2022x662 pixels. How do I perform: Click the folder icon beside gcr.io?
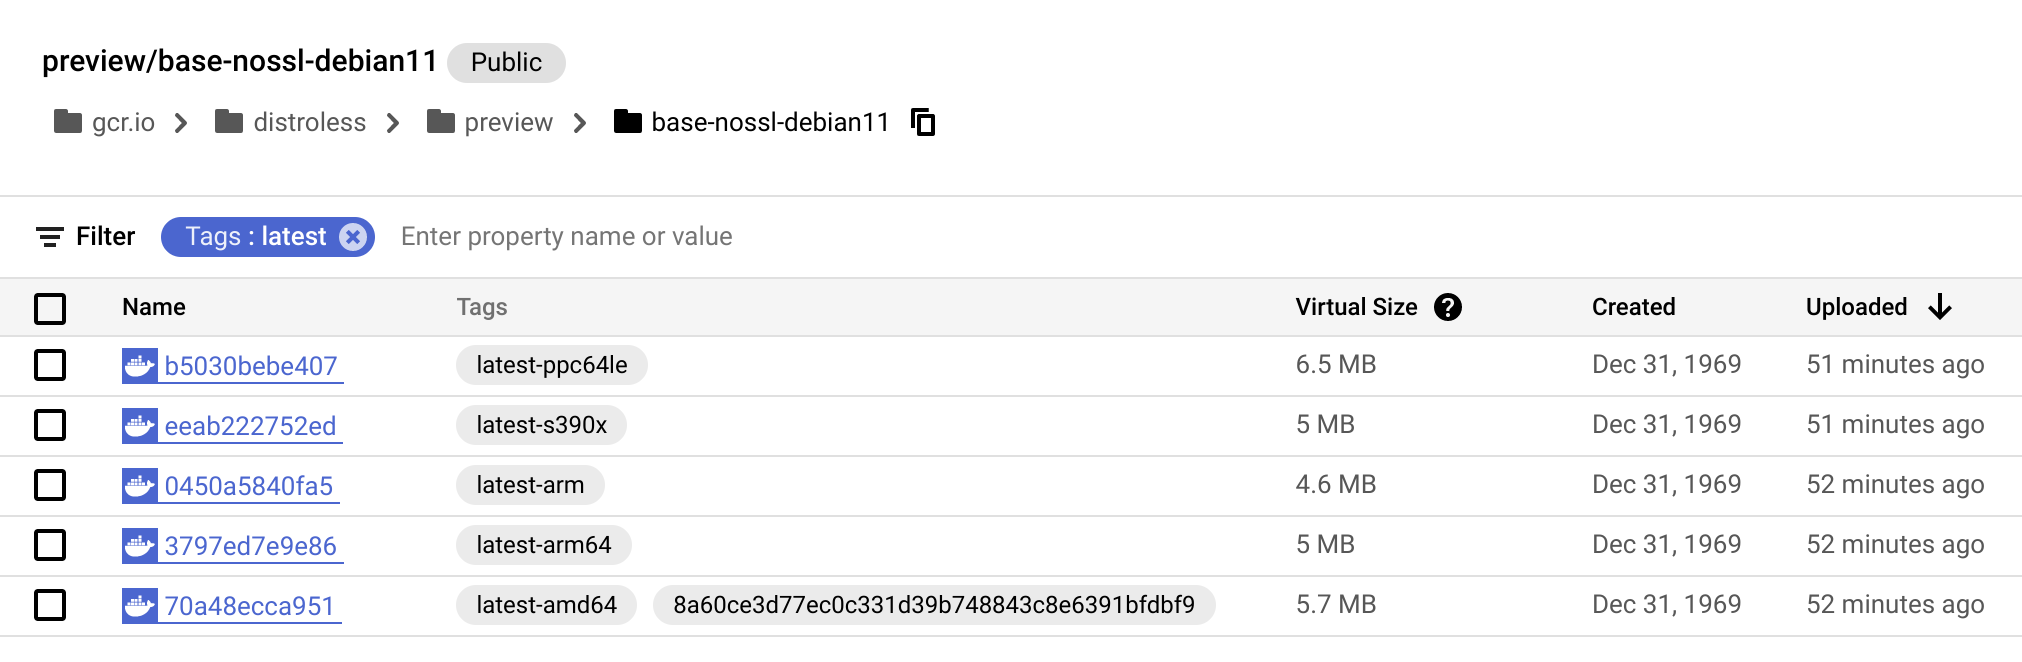pos(67,122)
